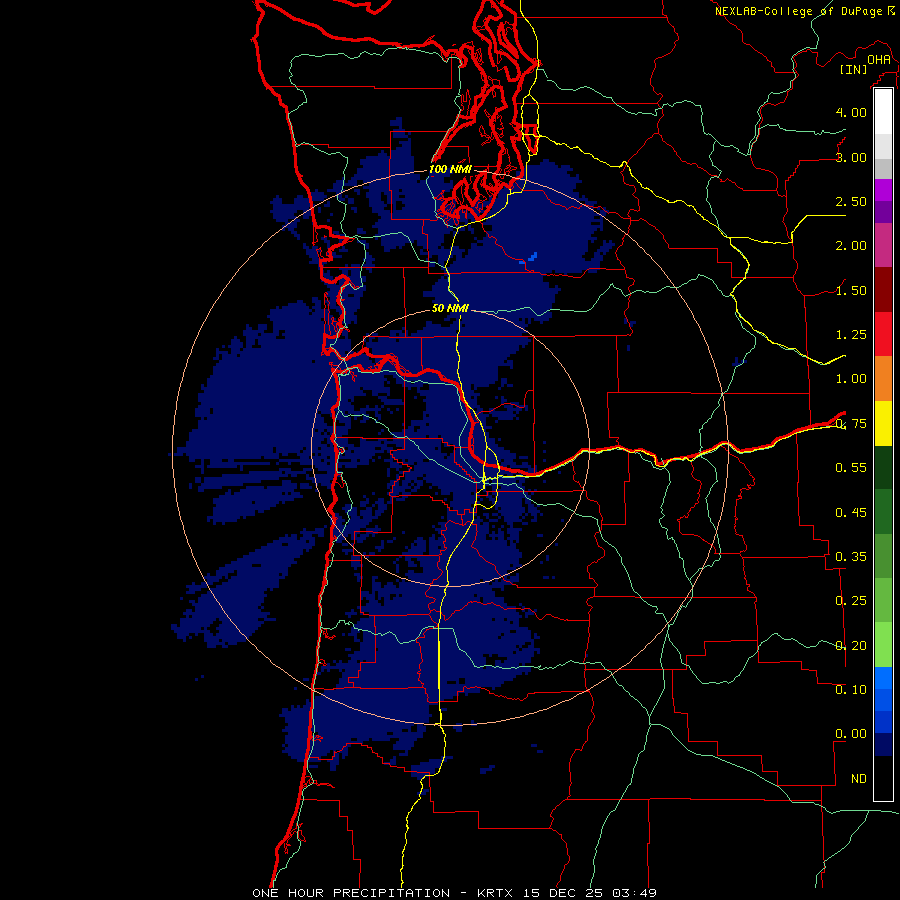Pick the magenta swatch above 2.50
Viewport: 900px width, 900px height.
pos(883,190)
